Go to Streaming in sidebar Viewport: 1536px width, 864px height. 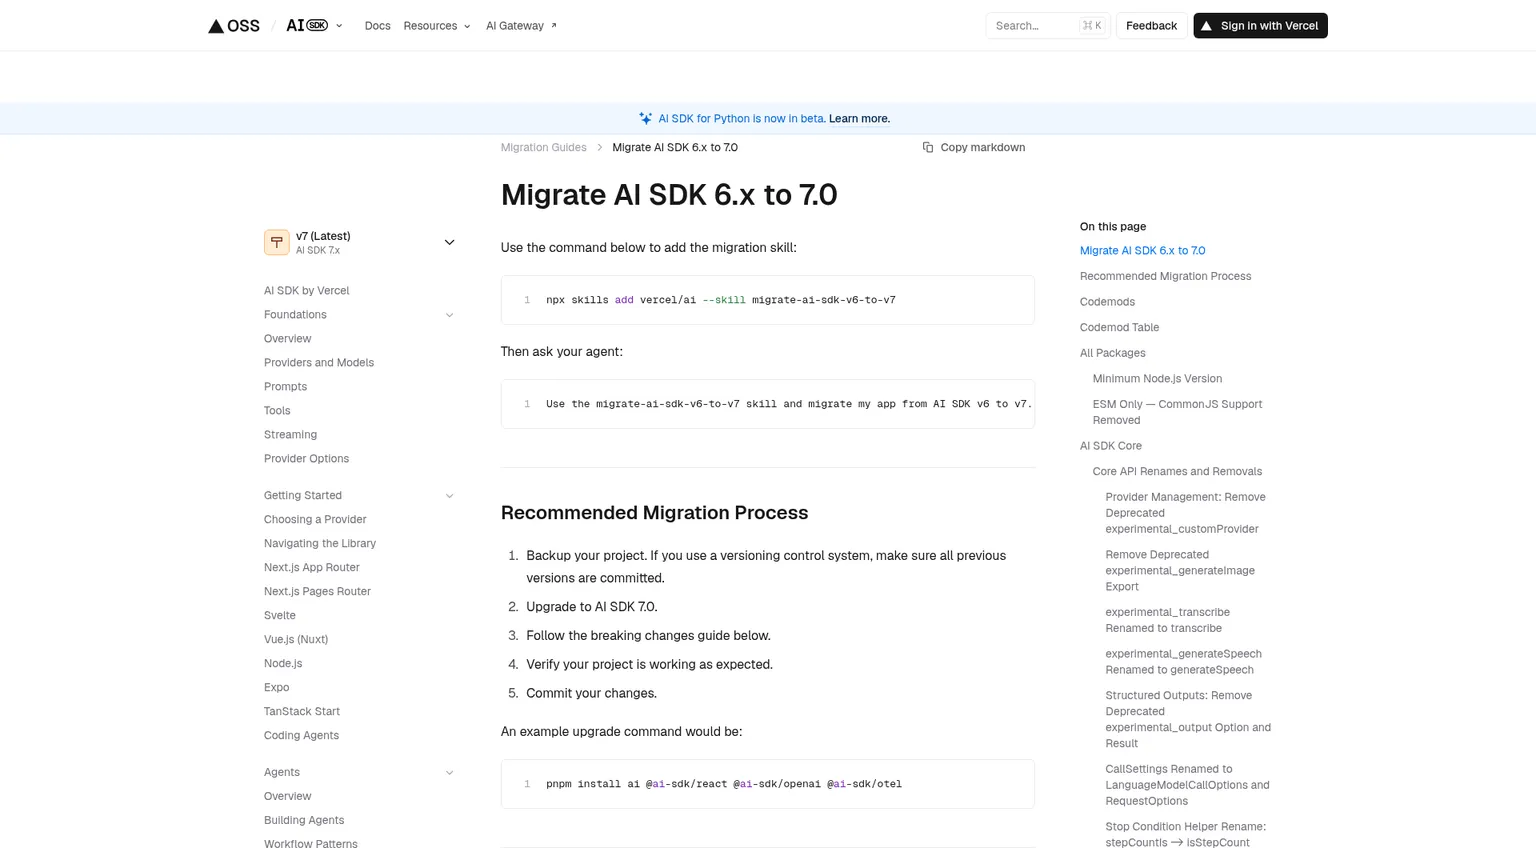290,435
